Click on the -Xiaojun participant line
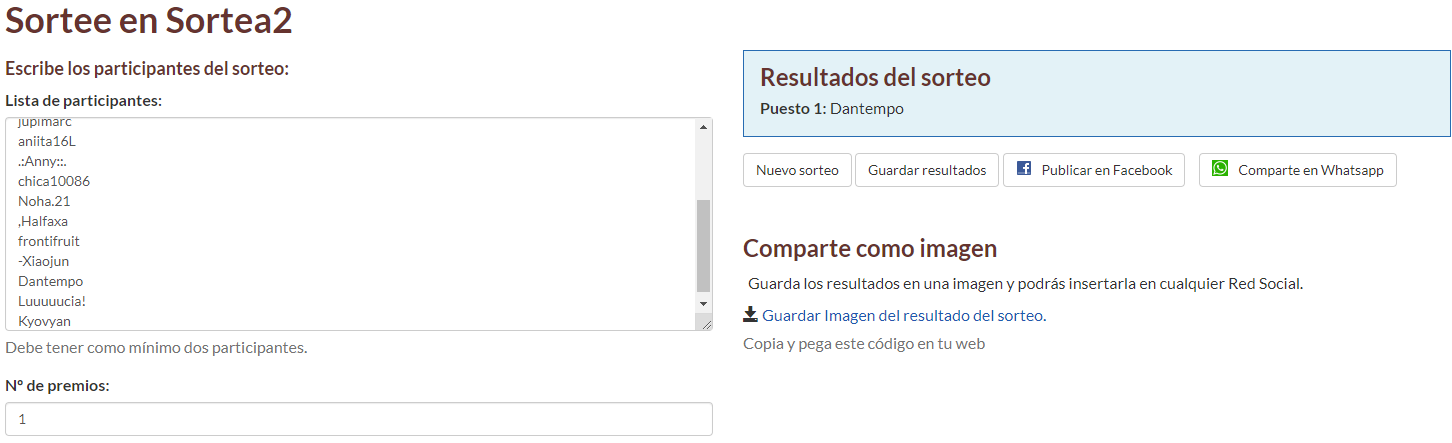 [43, 261]
